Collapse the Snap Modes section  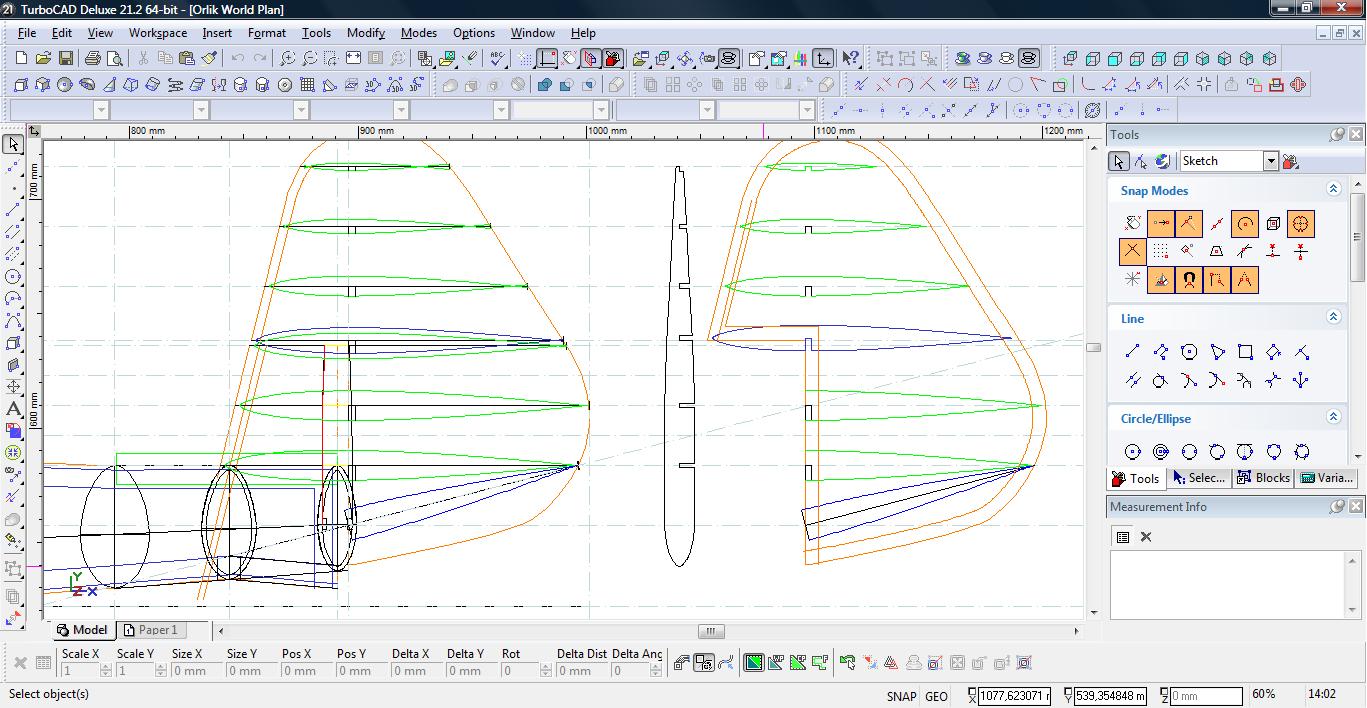[x=1333, y=189]
